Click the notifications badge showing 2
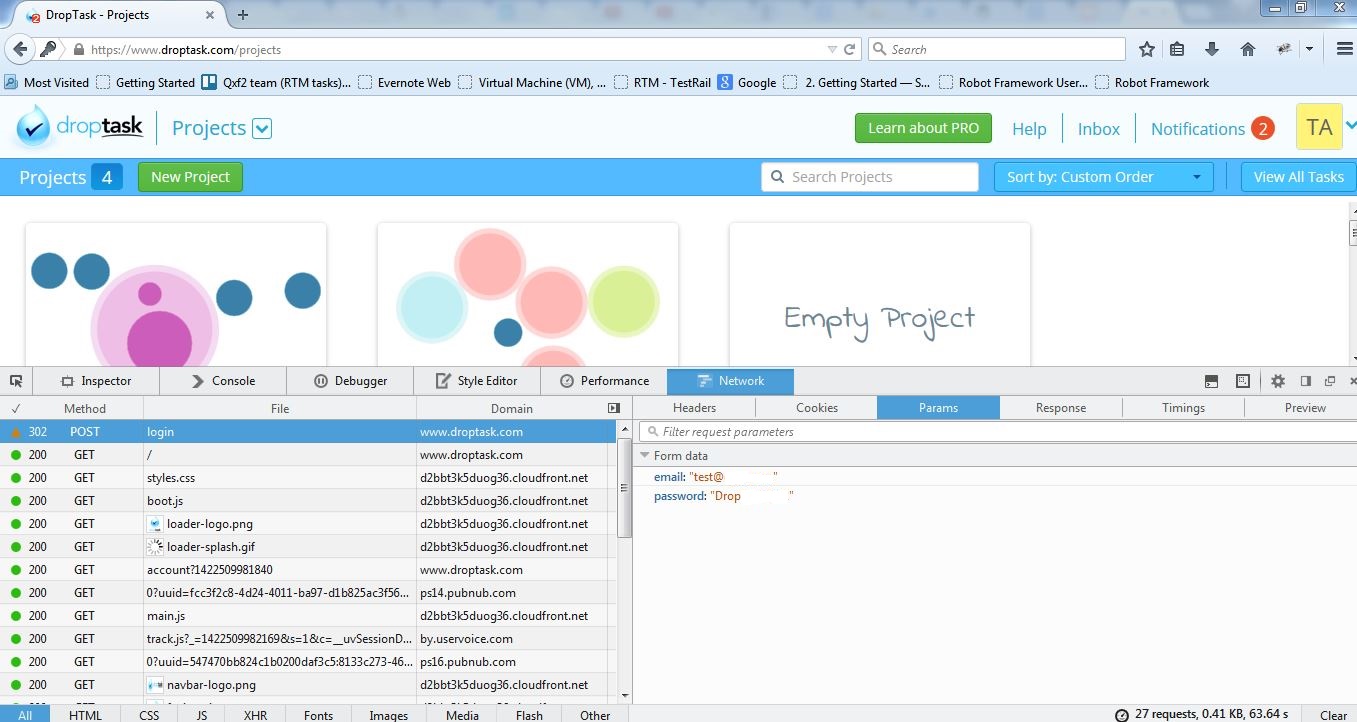 pyautogui.click(x=1262, y=128)
